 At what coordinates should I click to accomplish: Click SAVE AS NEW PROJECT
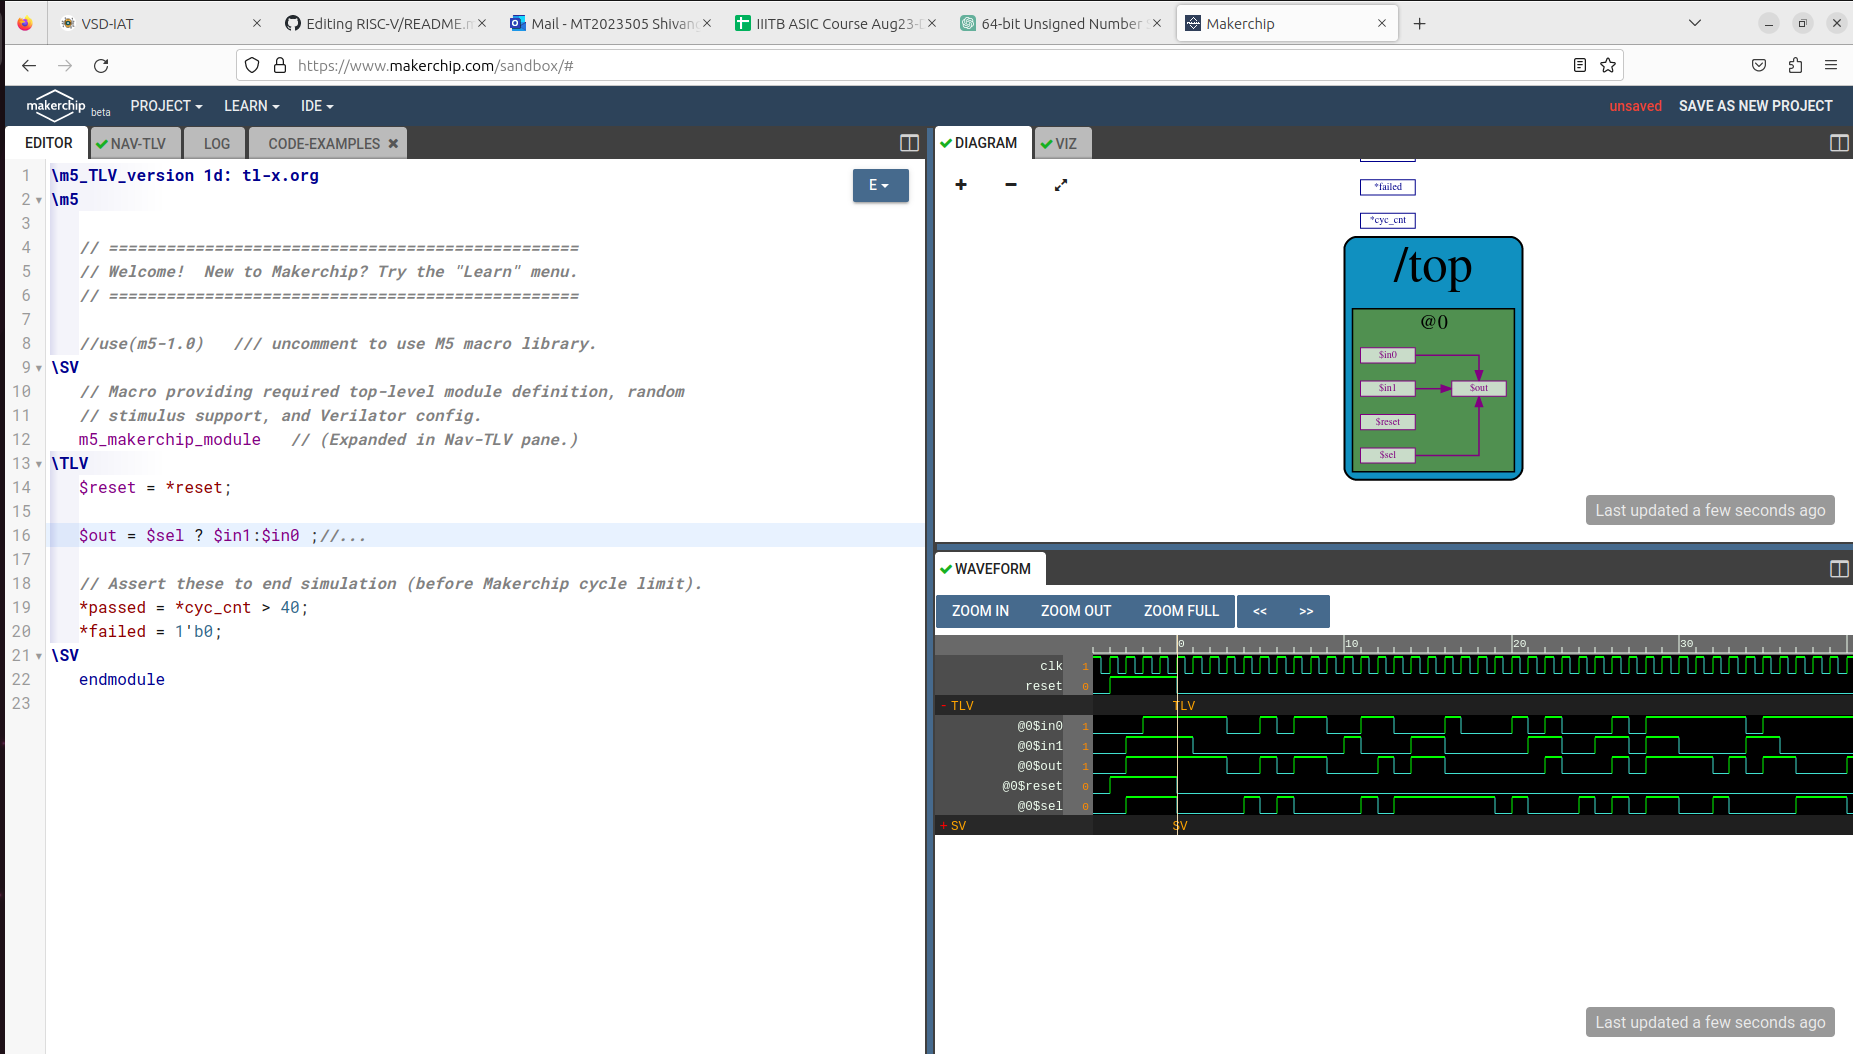click(1755, 106)
